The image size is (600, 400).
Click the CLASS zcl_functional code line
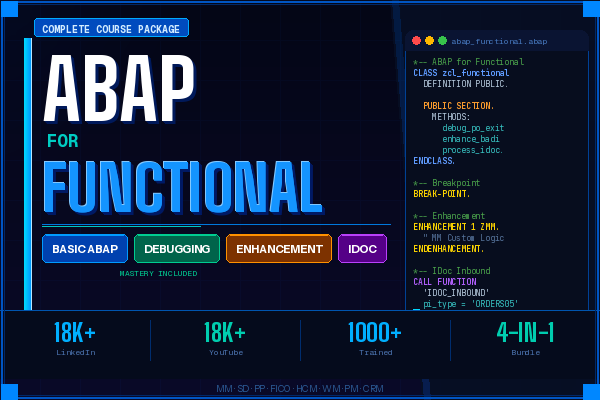tap(461, 73)
